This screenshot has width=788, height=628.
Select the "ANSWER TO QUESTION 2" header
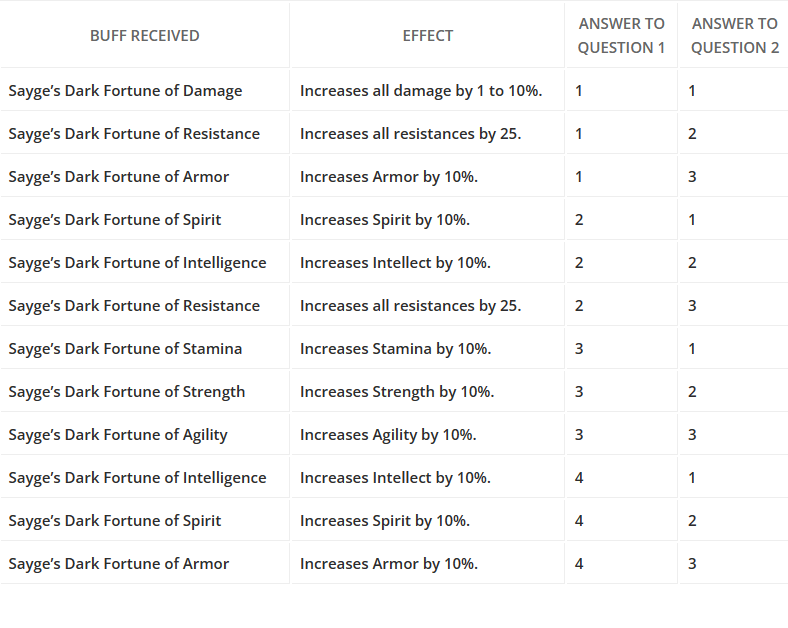735,36
